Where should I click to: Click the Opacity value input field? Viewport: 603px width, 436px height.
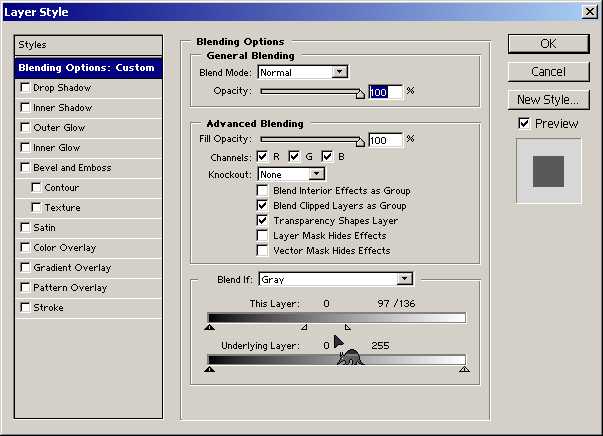click(385, 92)
